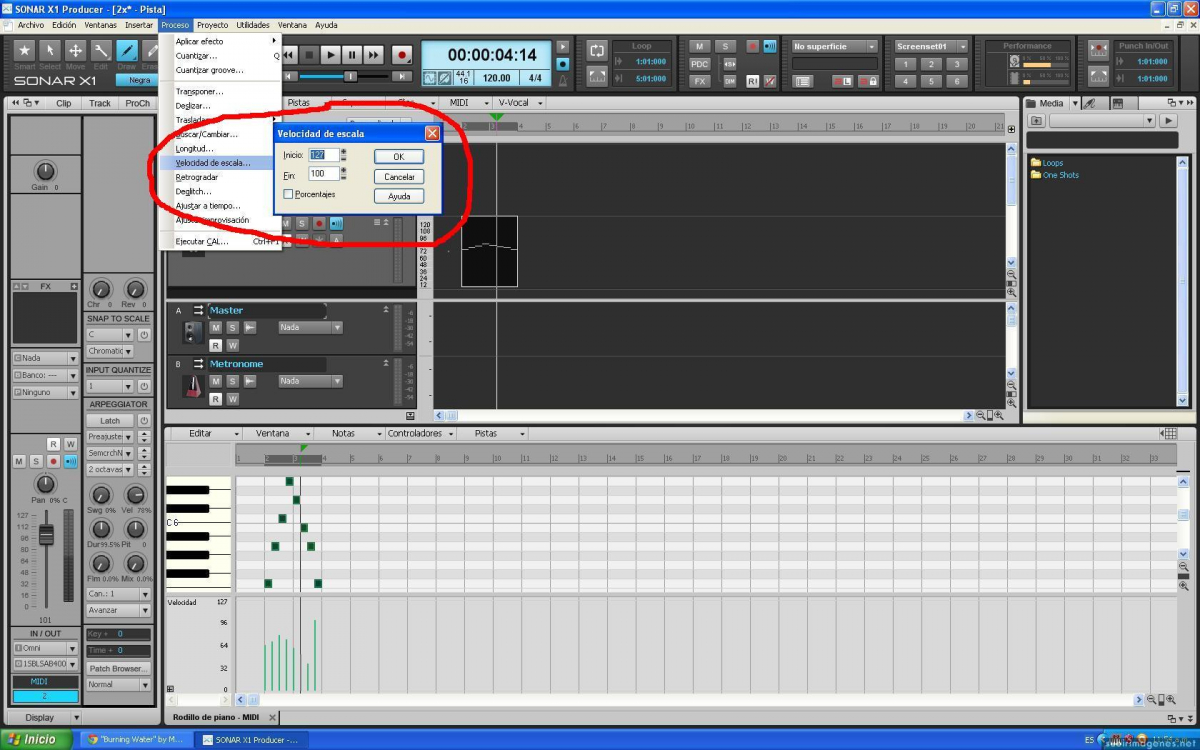Open the Chromatic scale dropdown
This screenshot has height=750, width=1200.
109,351
